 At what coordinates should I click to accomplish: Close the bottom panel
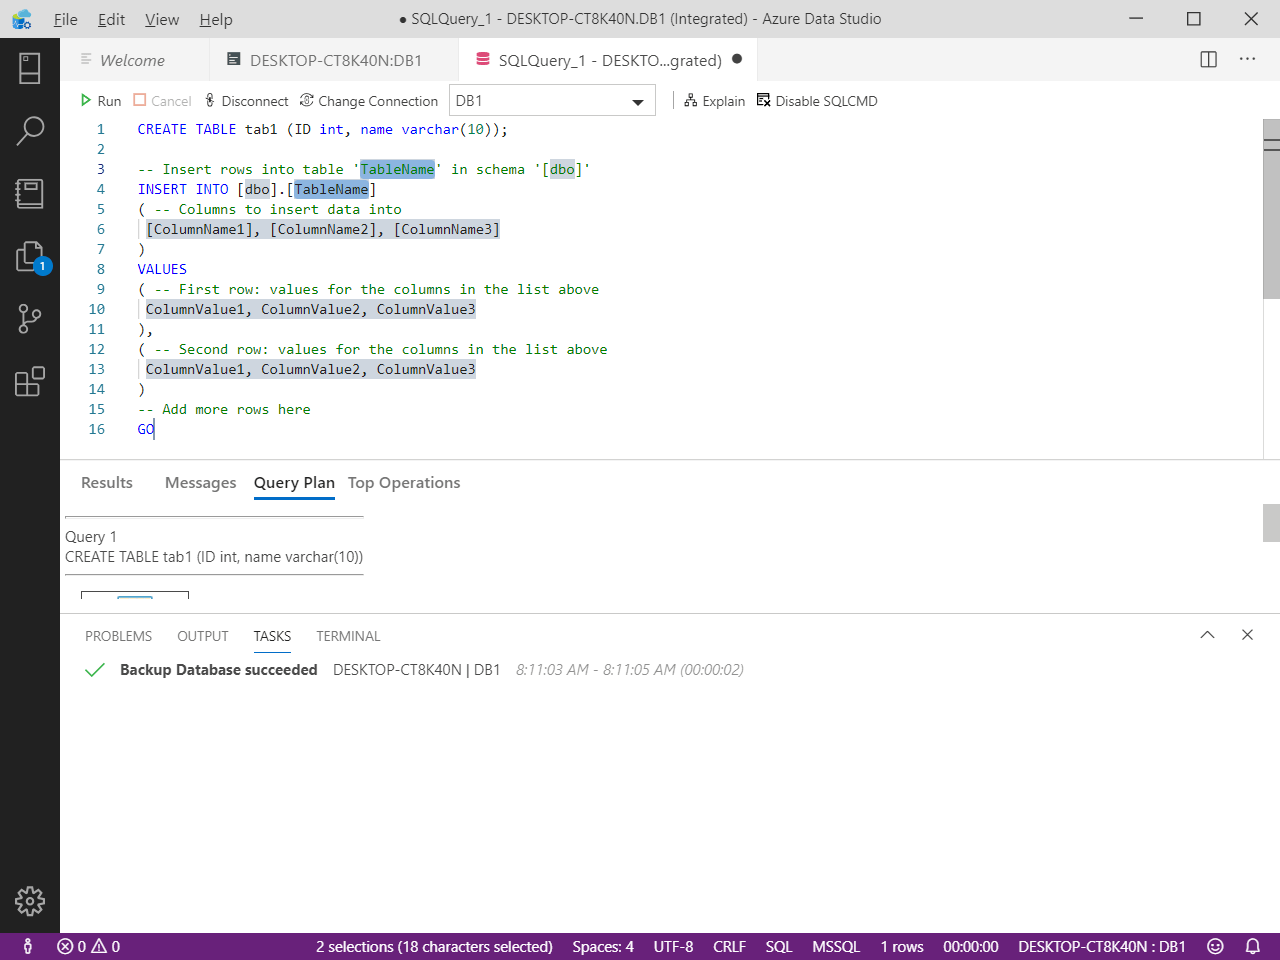(1247, 635)
